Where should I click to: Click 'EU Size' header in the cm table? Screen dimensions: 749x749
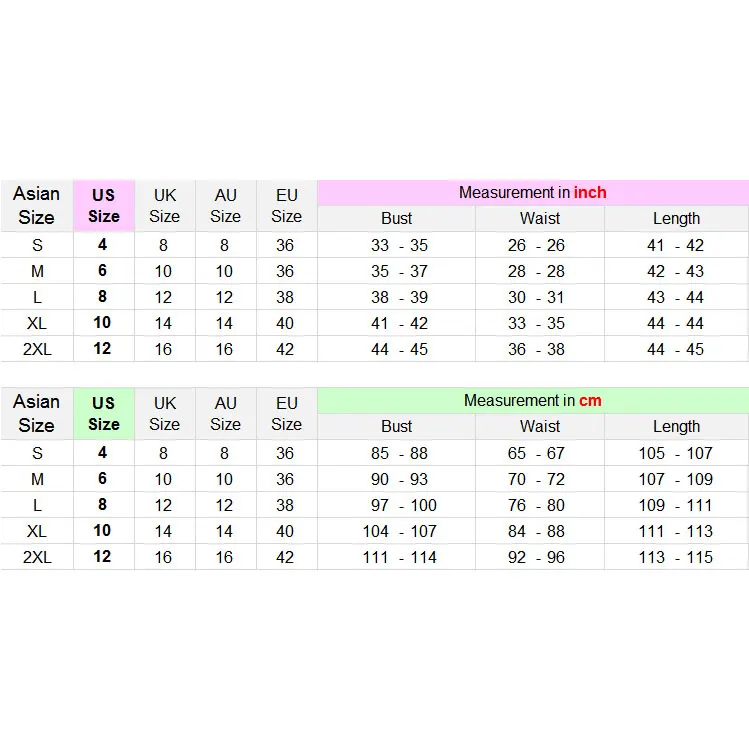286,413
